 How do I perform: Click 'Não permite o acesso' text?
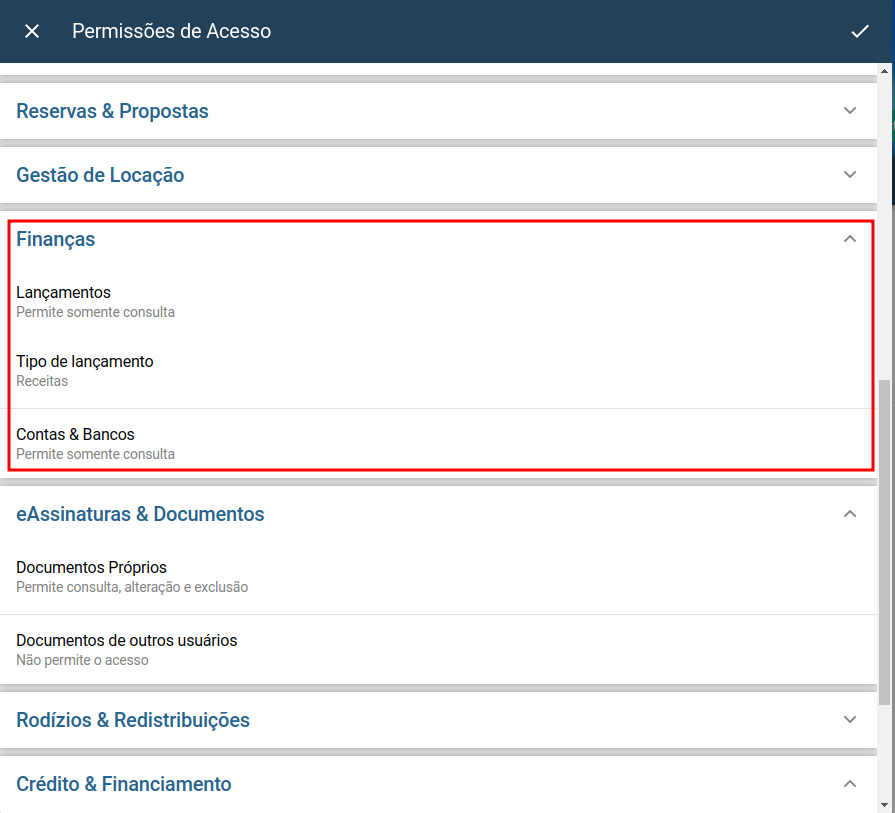pos(82,660)
